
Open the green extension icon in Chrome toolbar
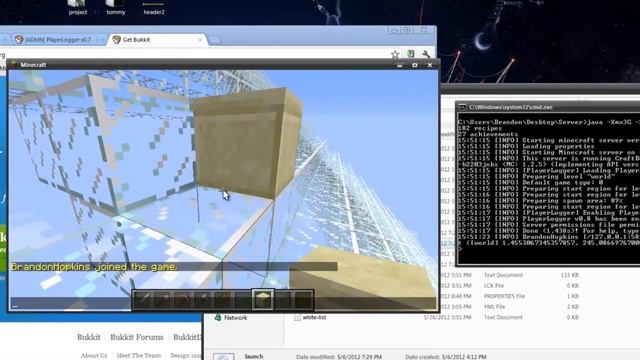[411, 54]
